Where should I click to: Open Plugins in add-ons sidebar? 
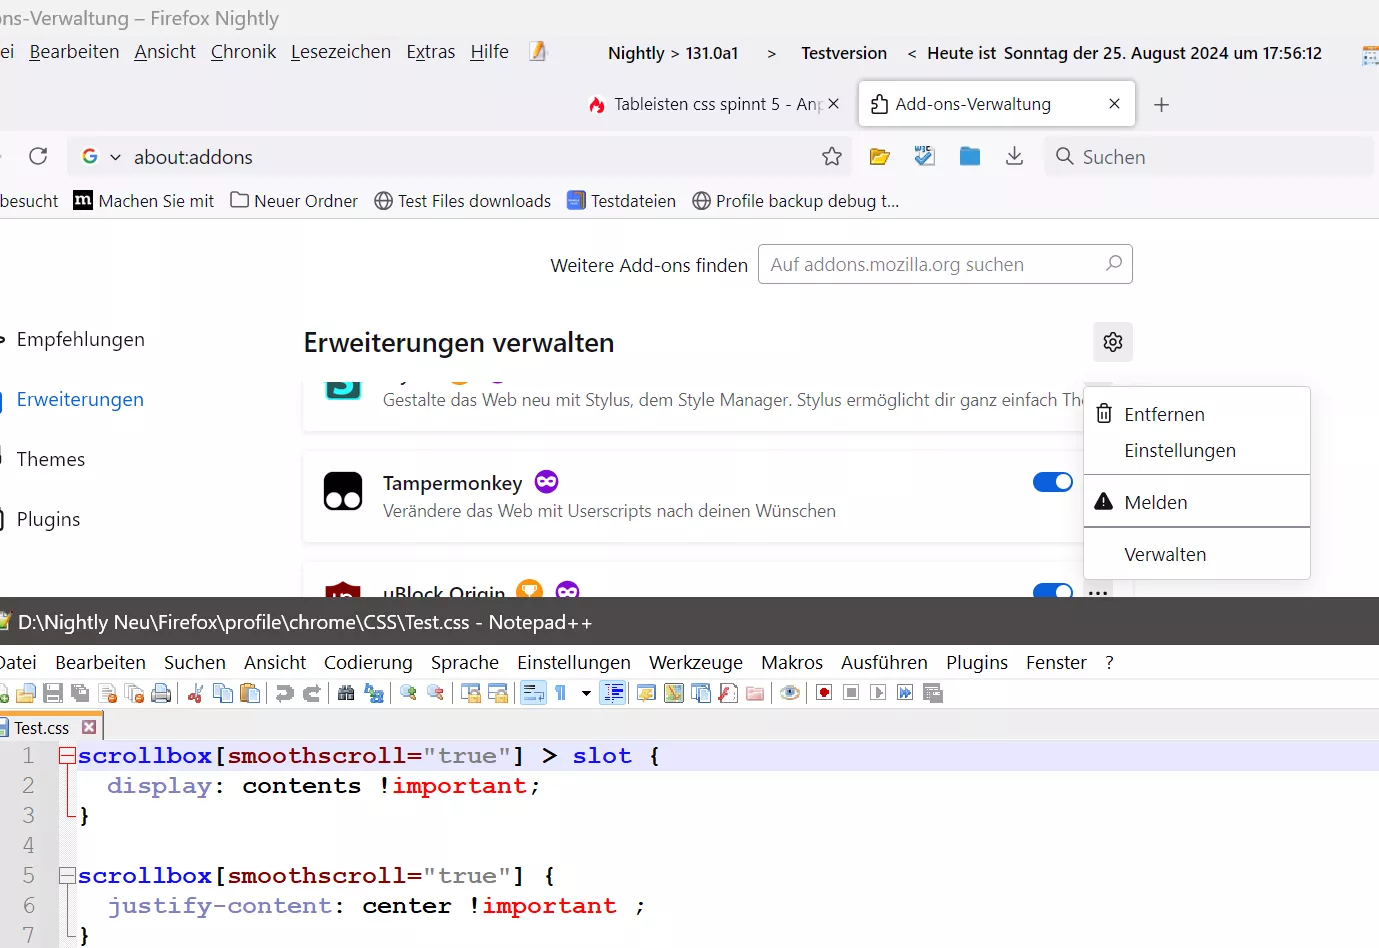48,519
